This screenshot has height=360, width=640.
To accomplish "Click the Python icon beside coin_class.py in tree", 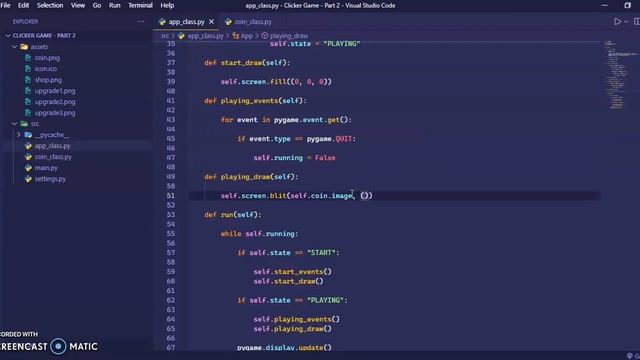I will [x=28, y=157].
